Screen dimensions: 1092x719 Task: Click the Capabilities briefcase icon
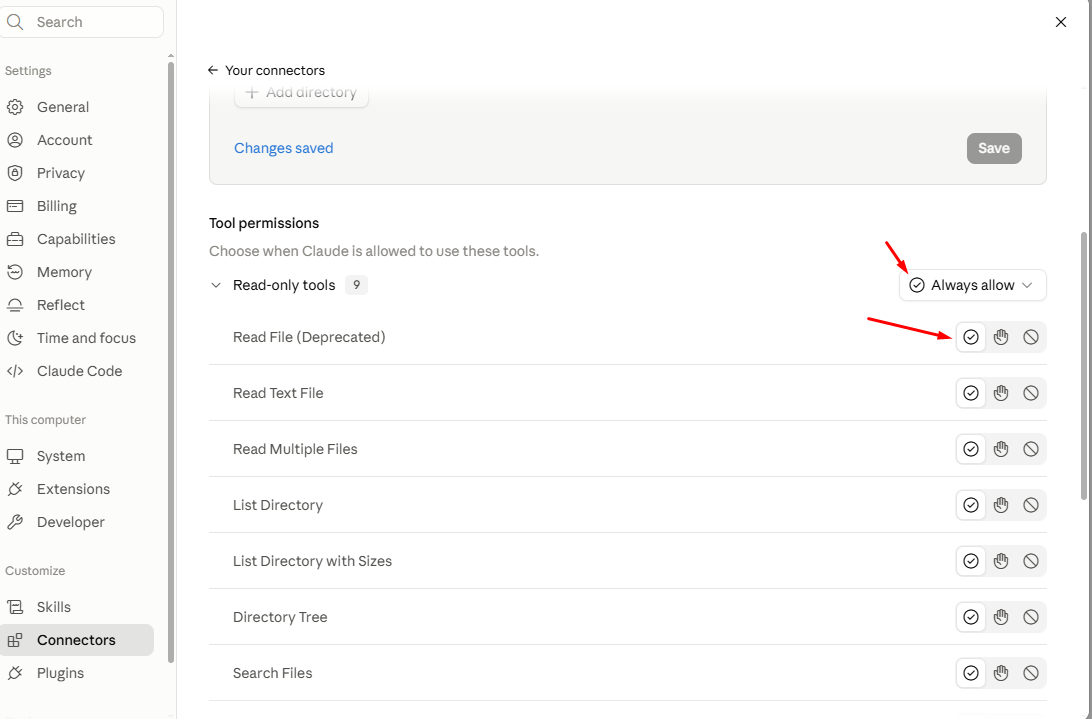coord(15,239)
